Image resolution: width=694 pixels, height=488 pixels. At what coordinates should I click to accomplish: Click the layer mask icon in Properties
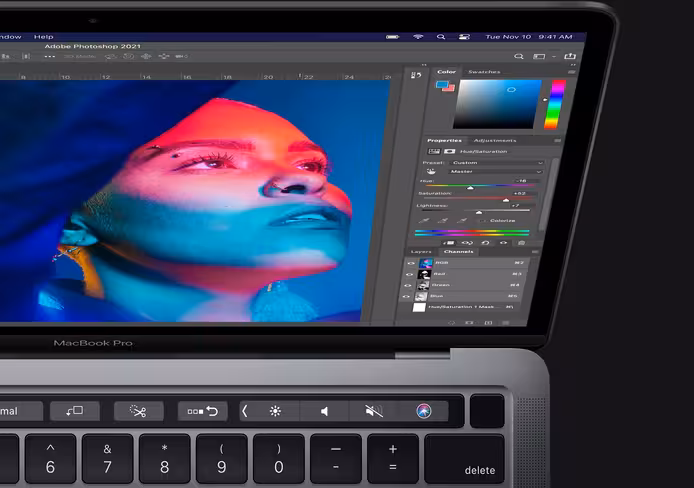coord(450,151)
